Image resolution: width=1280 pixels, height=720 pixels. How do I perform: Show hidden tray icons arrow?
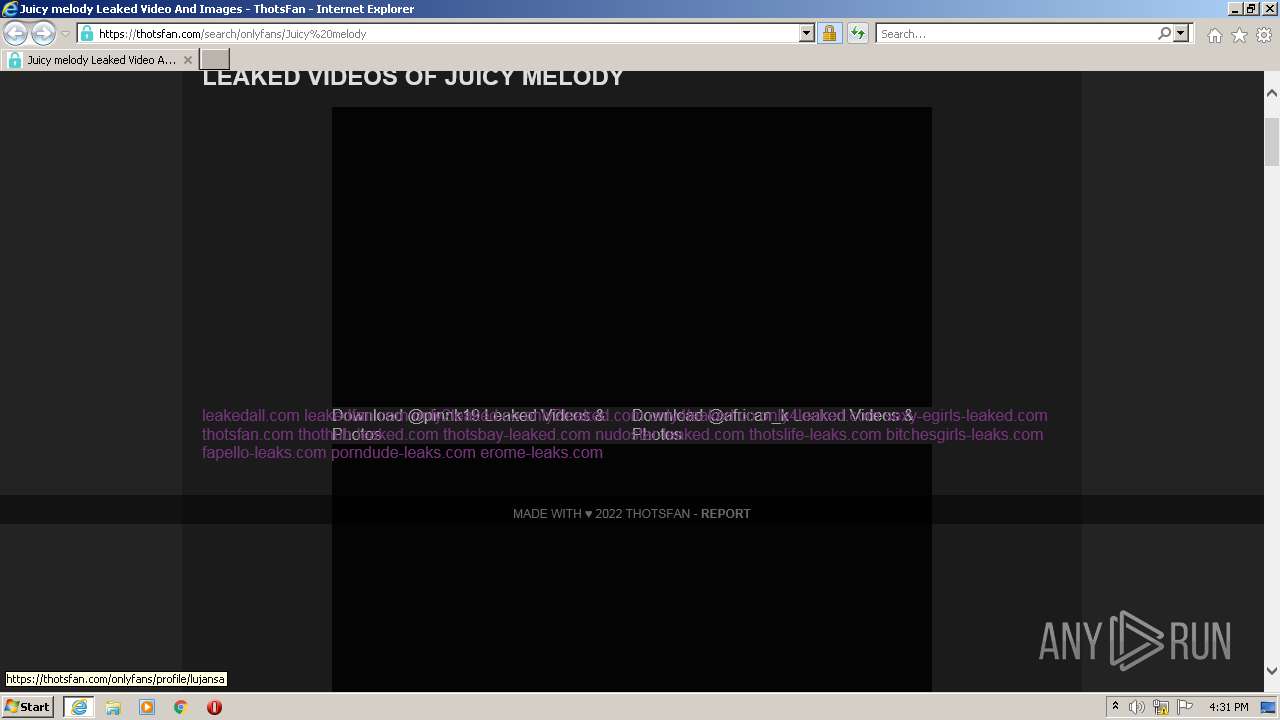[x=1115, y=707]
